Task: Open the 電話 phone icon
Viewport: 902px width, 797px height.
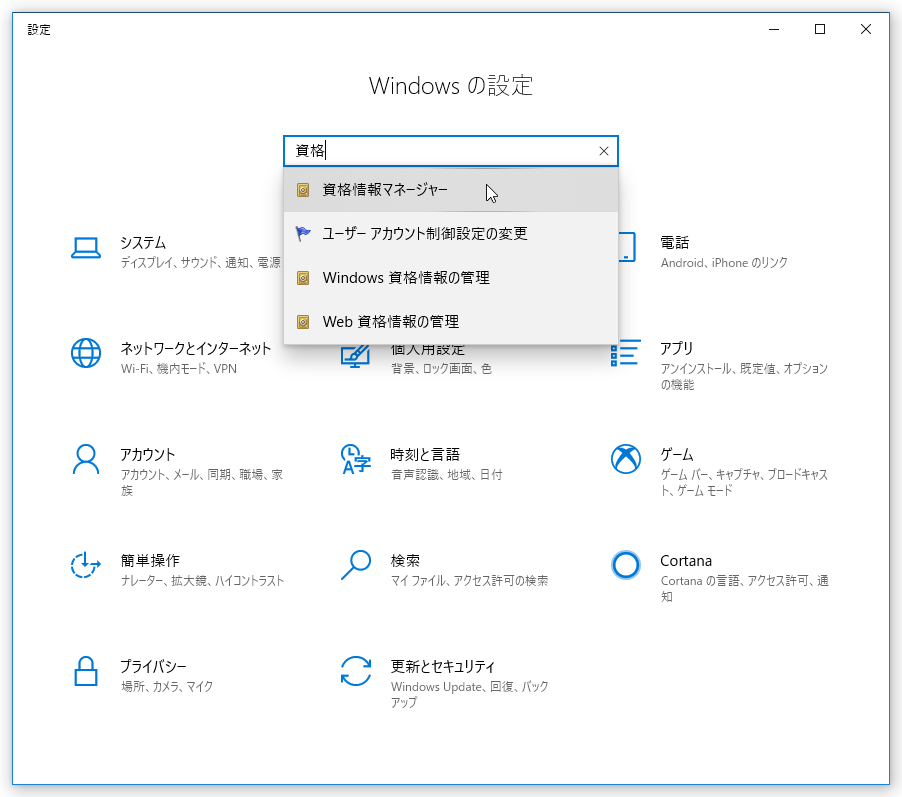Action: click(627, 247)
